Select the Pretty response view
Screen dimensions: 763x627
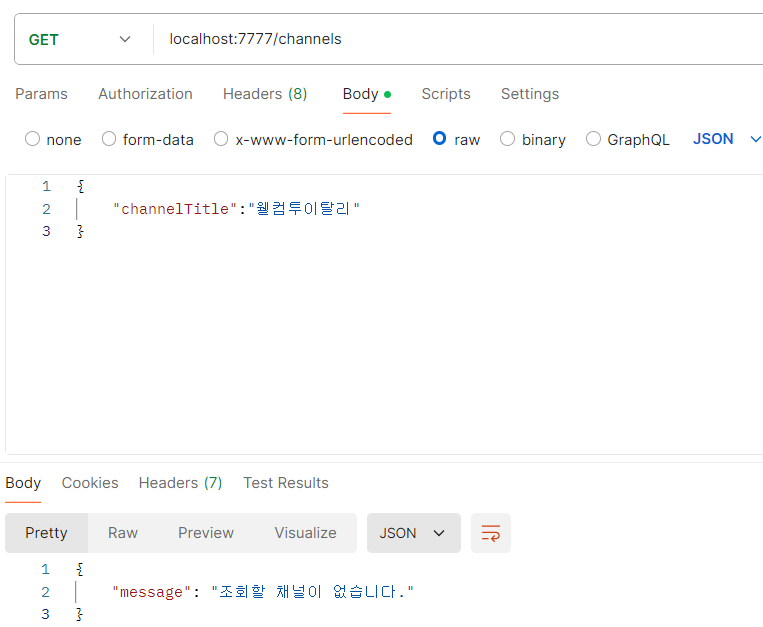point(46,533)
